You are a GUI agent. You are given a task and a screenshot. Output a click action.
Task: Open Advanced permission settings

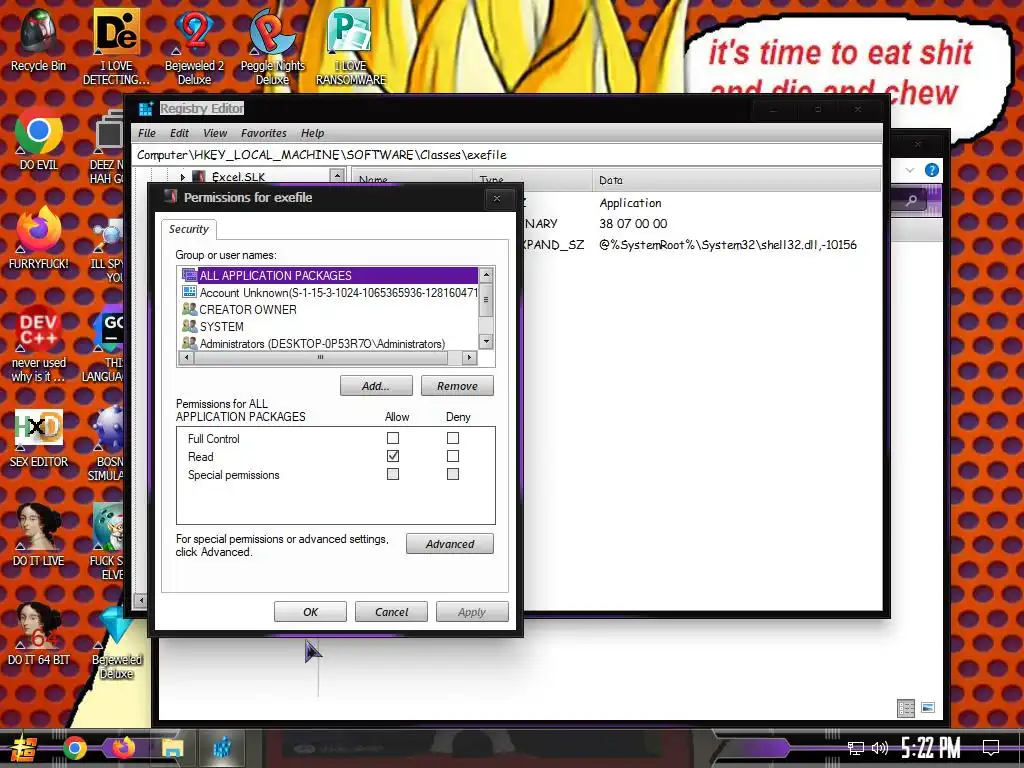(450, 544)
